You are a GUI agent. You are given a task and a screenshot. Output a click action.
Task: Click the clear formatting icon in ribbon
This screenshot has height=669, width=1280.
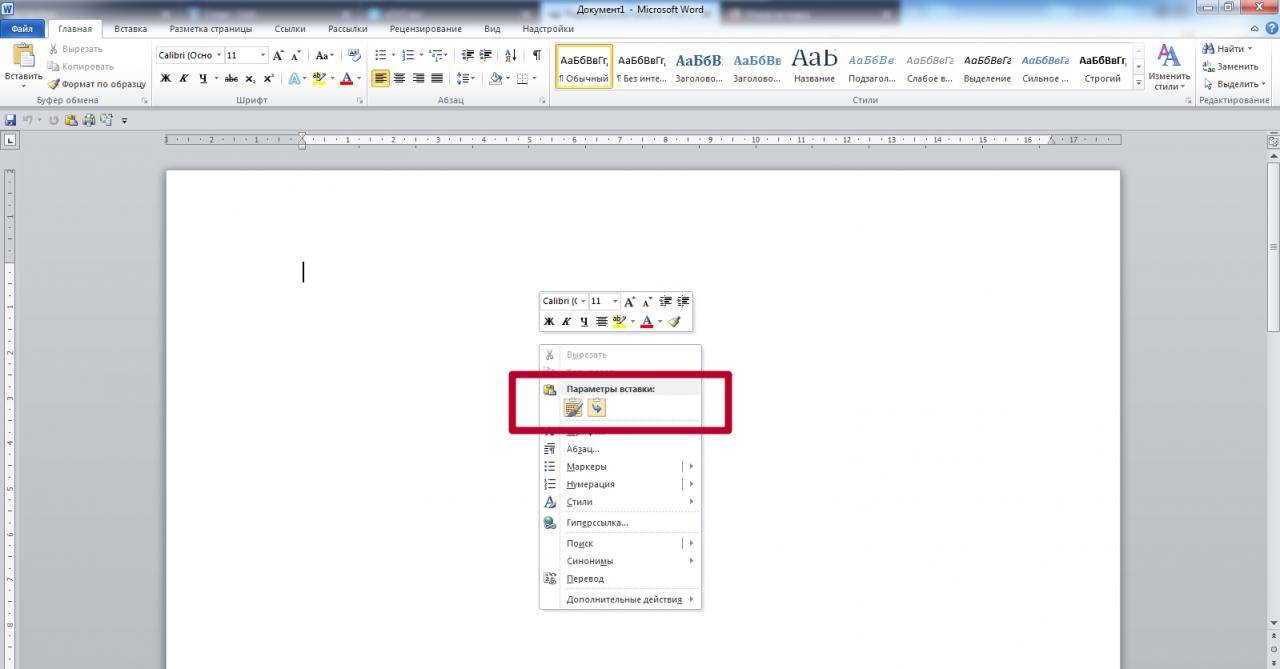coord(354,55)
